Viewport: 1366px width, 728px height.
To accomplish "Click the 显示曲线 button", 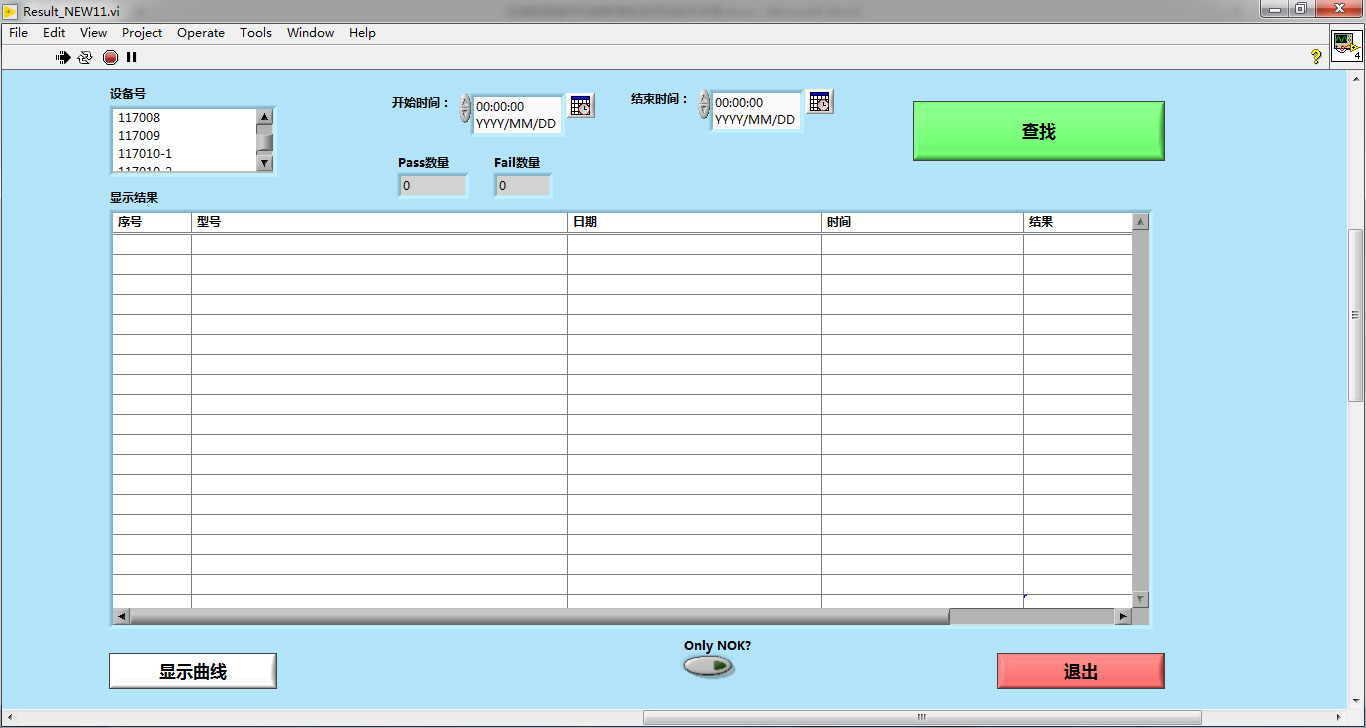I will pos(193,671).
